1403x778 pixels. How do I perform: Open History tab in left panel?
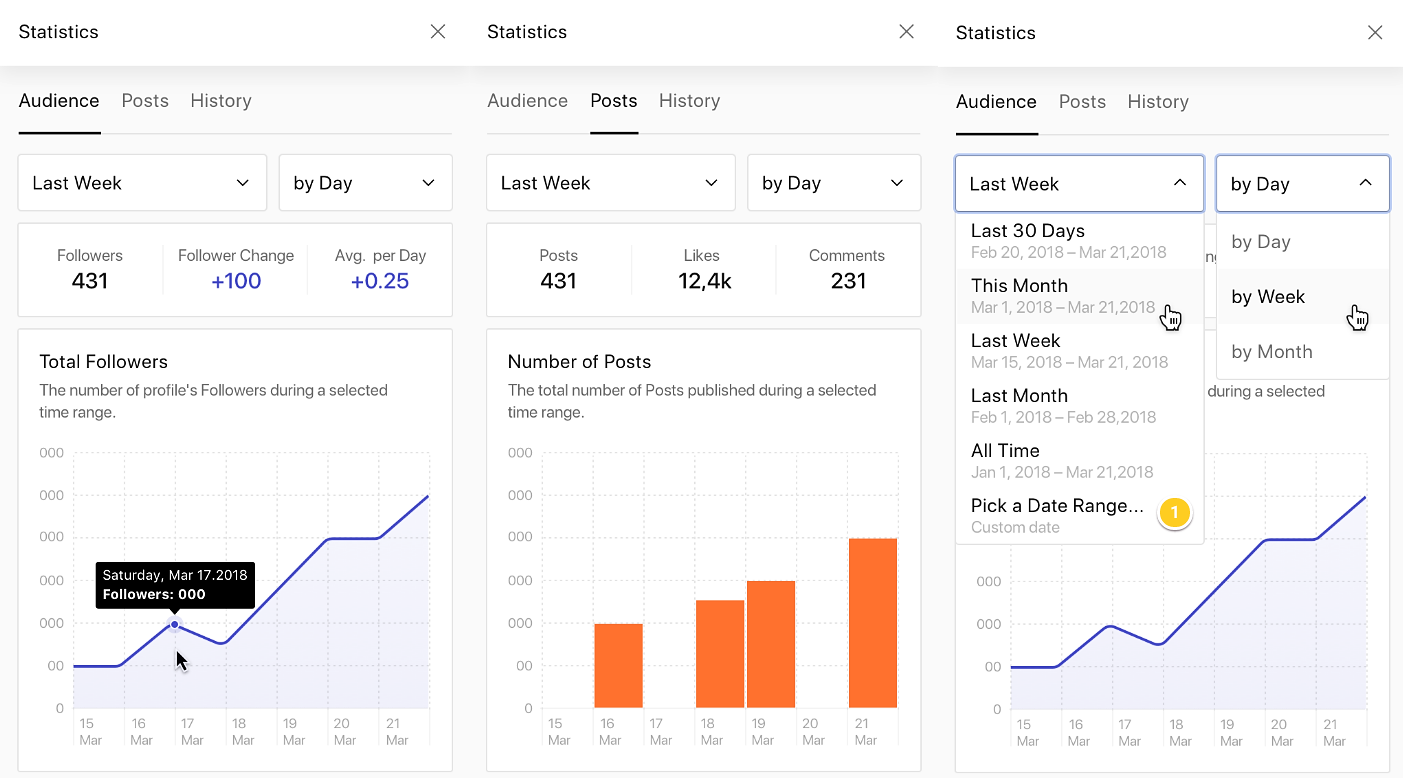tap(221, 101)
